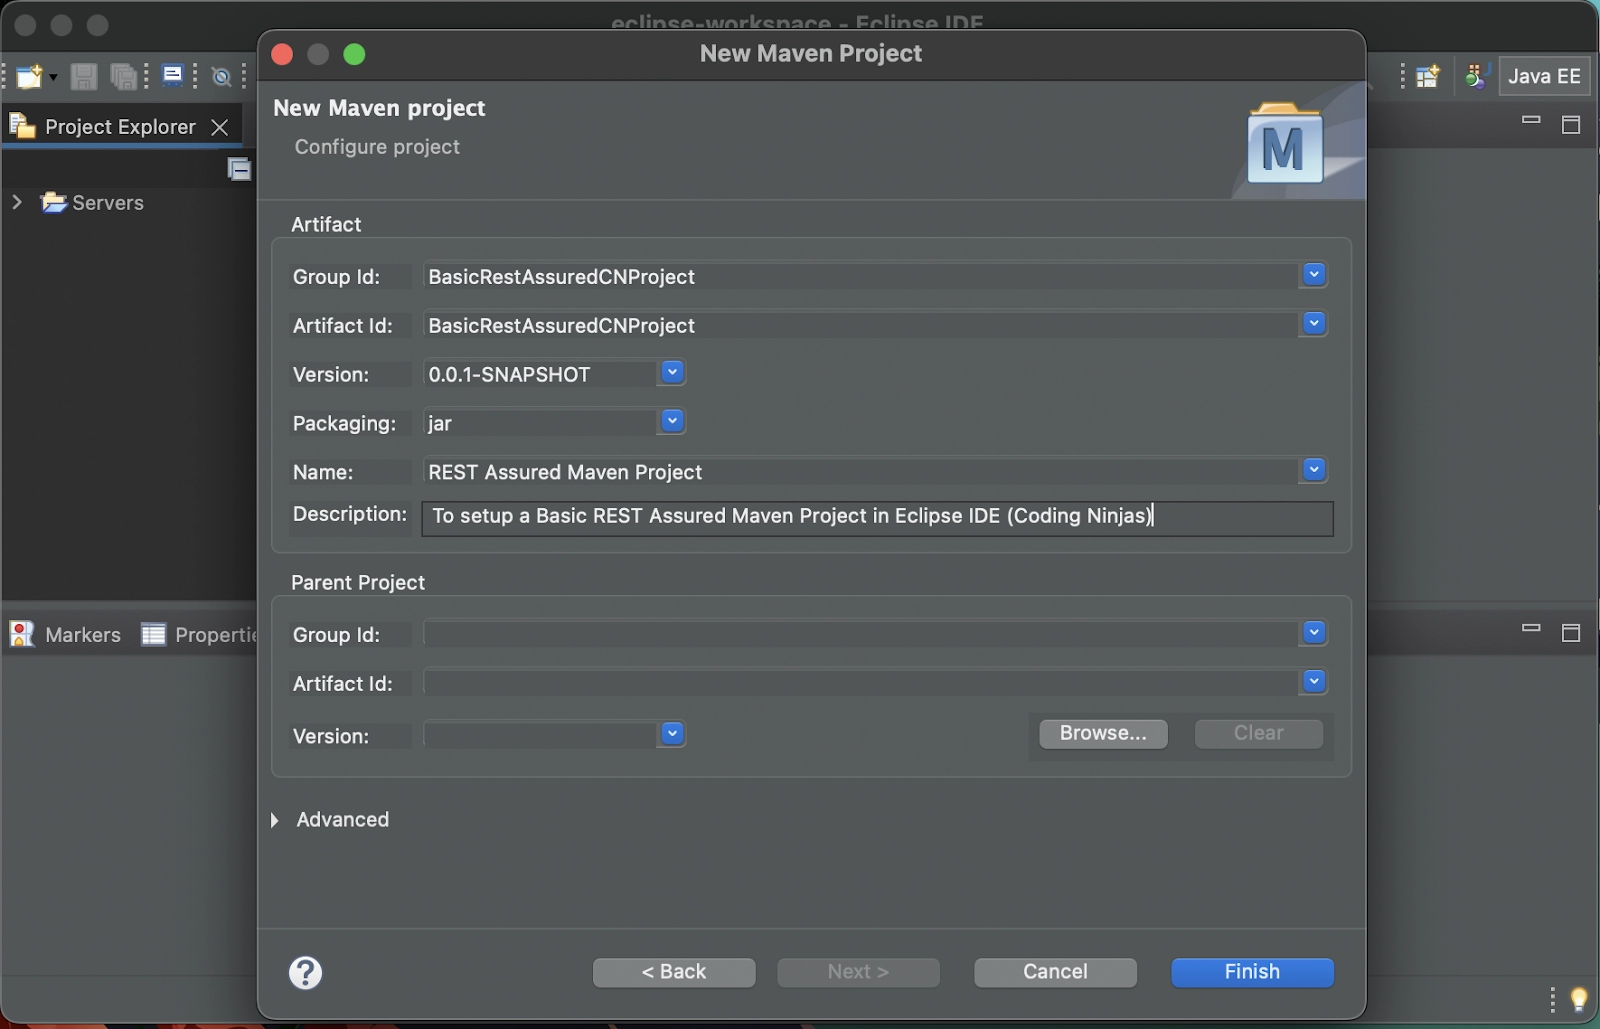Click the Parent Project Group Id field
The image size is (1600, 1029).
pos(860,634)
